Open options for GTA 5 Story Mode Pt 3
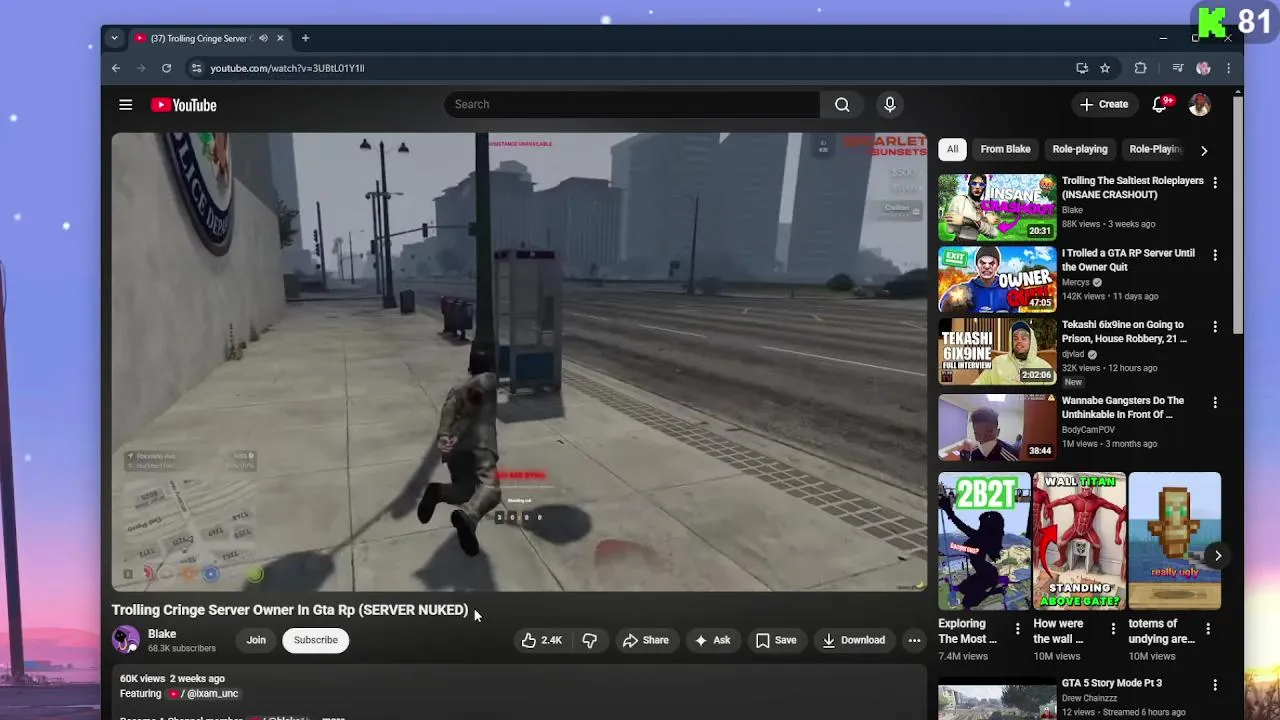This screenshot has height=720, width=1280. pyautogui.click(x=1215, y=685)
